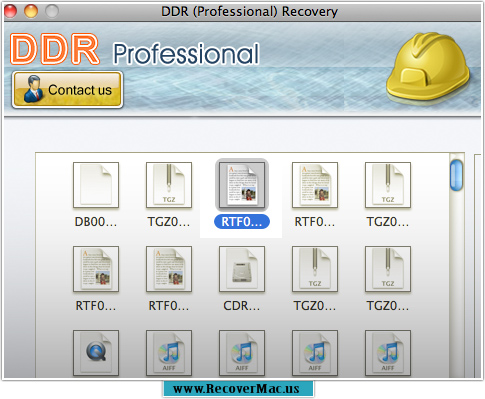Select the blank DB00 file icon
485x399 pixels.
point(96,185)
